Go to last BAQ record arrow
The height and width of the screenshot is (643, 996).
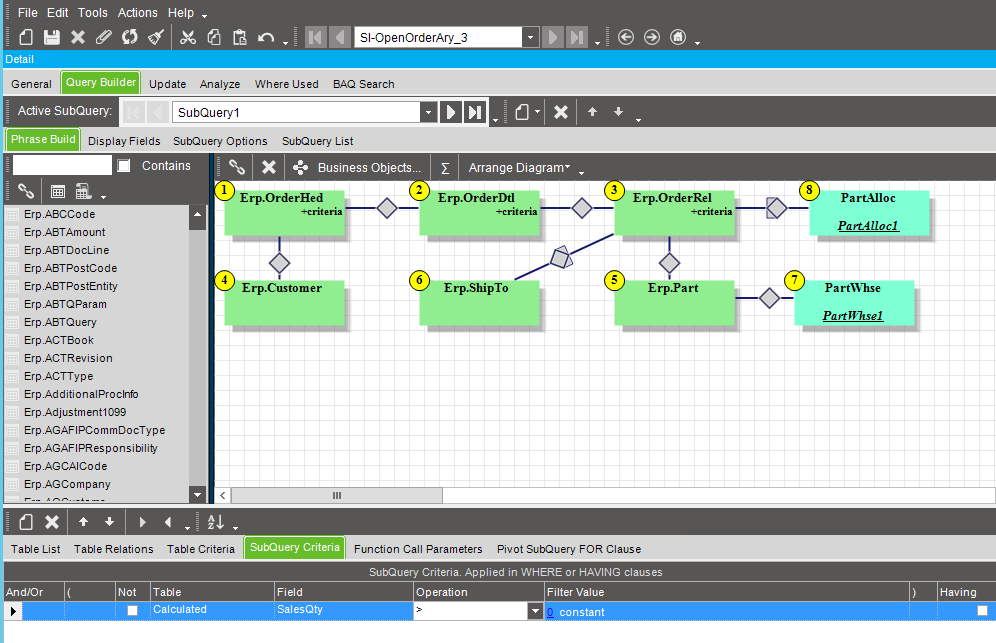[x=577, y=37]
